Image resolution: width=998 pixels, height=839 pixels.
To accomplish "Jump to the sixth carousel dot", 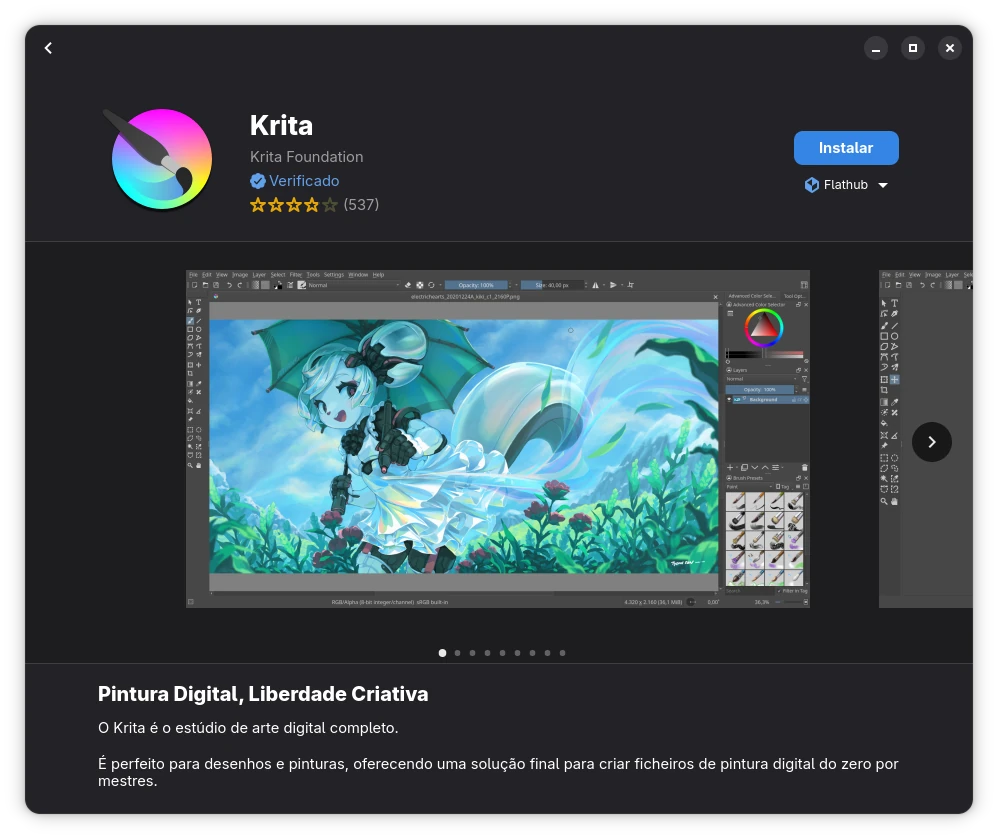I will tap(517, 652).
